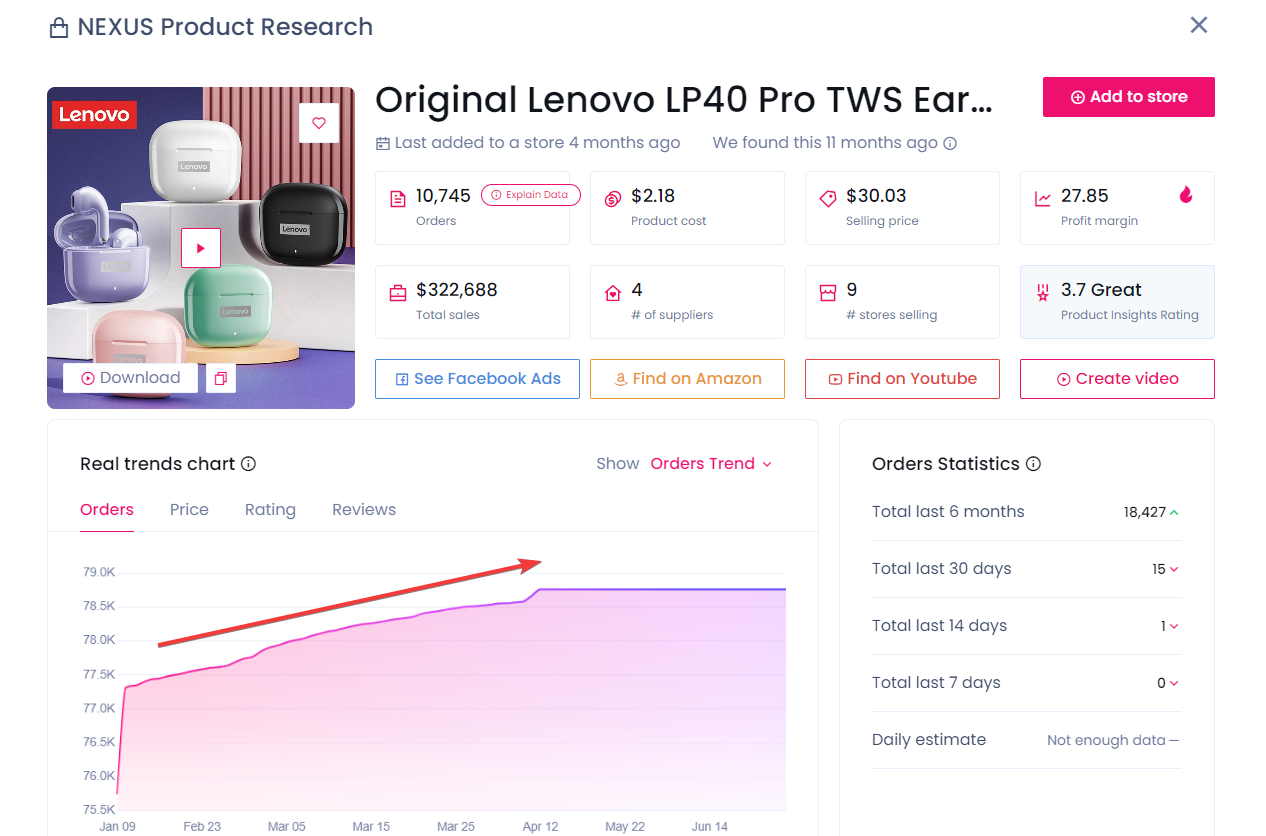Click info icon after 'found this 11 months ago'
1266x836 pixels.
[950, 143]
